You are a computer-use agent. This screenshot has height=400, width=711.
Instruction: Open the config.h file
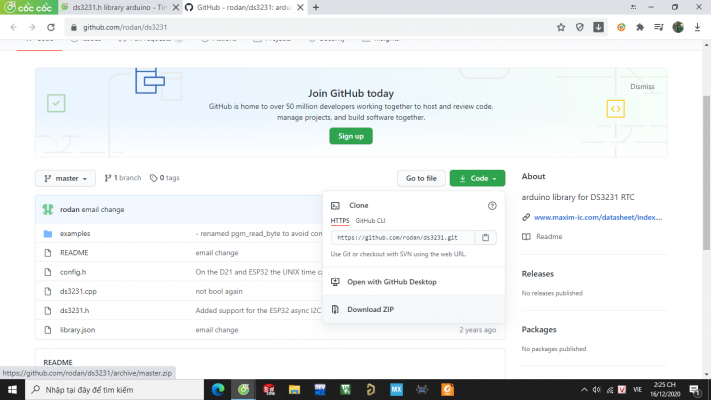(x=73, y=272)
